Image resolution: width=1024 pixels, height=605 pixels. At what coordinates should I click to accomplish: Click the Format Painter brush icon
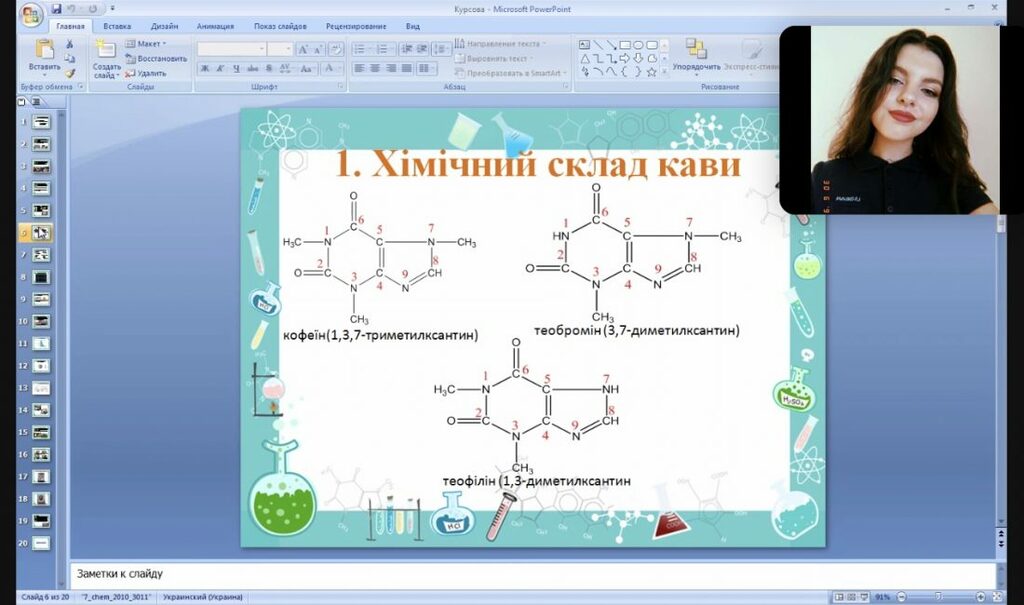coord(70,72)
